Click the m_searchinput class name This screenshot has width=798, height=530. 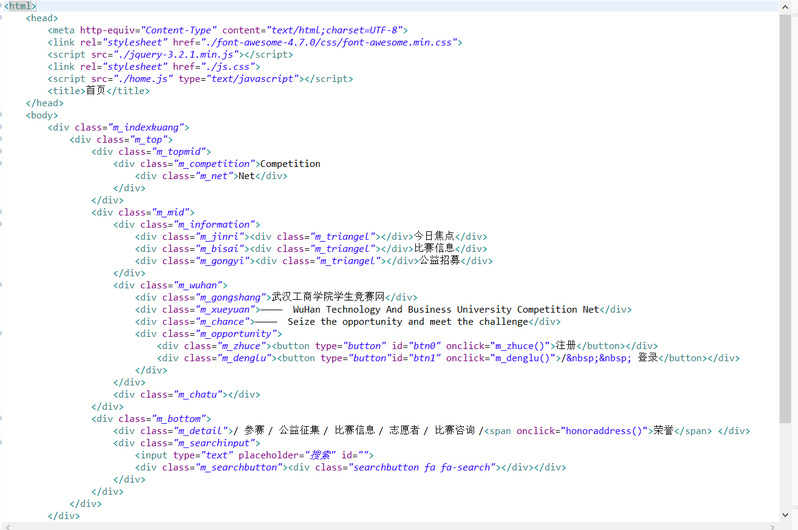tap(214, 443)
